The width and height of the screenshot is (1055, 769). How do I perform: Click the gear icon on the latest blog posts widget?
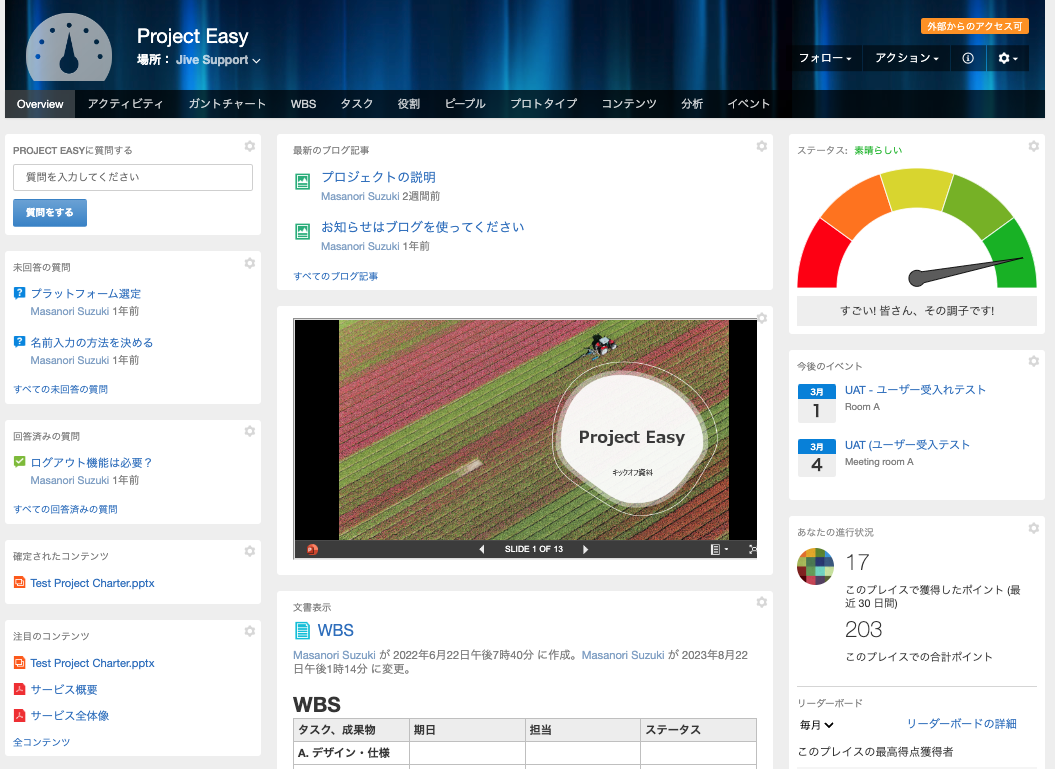tap(761, 146)
